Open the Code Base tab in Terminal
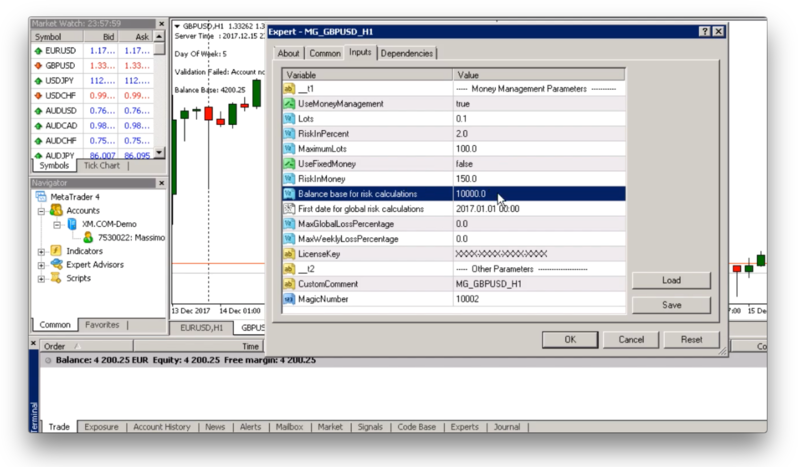Viewport: 800px width, 467px height. [x=416, y=427]
